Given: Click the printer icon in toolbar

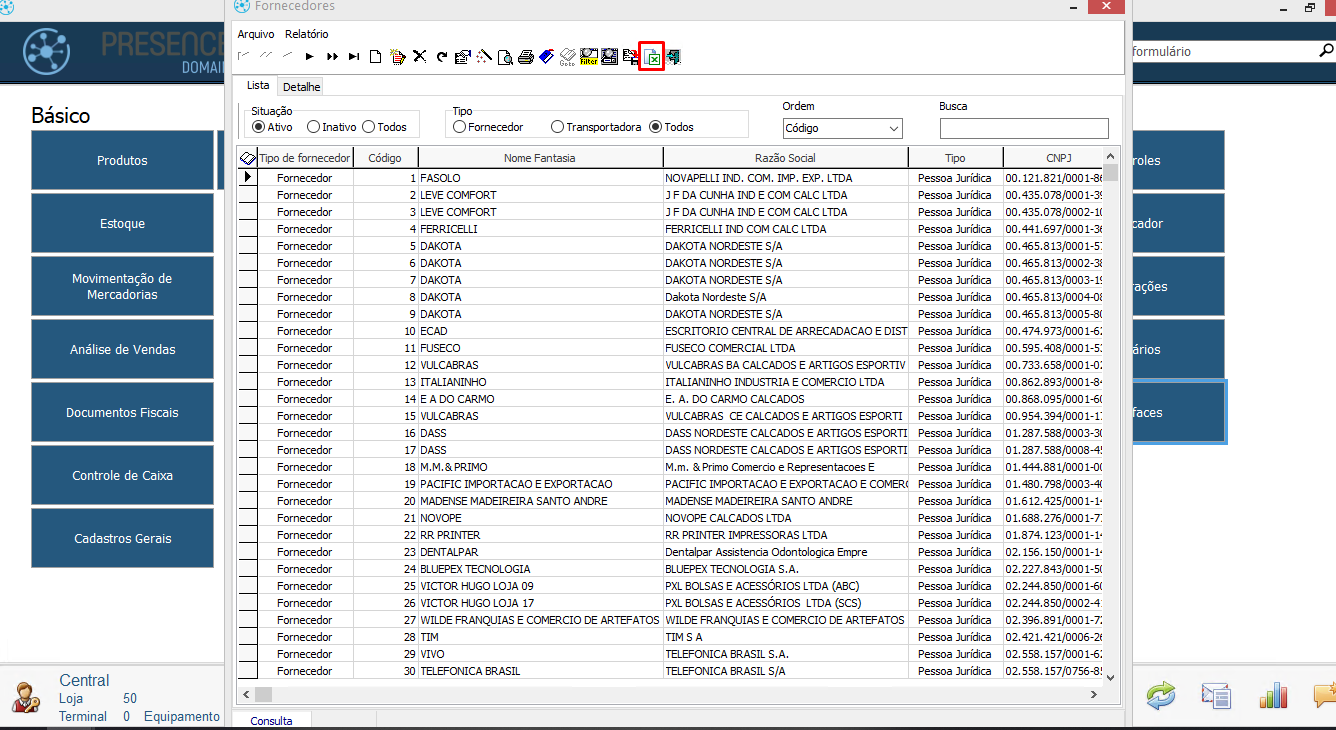Looking at the screenshot, I should (x=525, y=57).
